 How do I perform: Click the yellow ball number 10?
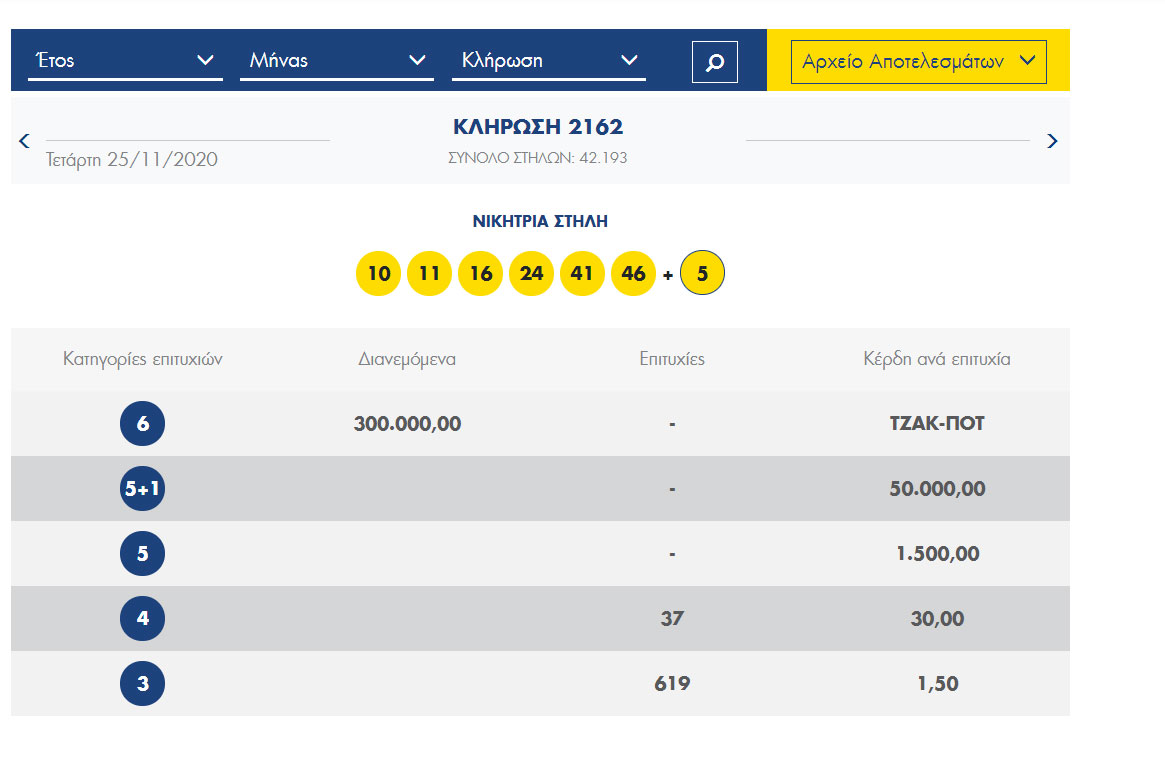[378, 274]
